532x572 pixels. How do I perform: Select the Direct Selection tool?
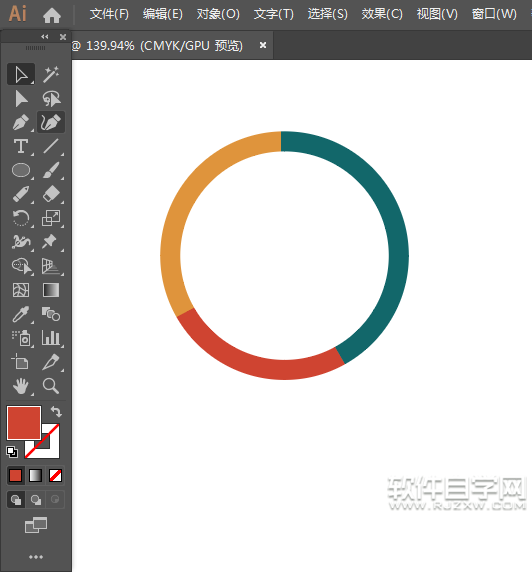point(21,98)
